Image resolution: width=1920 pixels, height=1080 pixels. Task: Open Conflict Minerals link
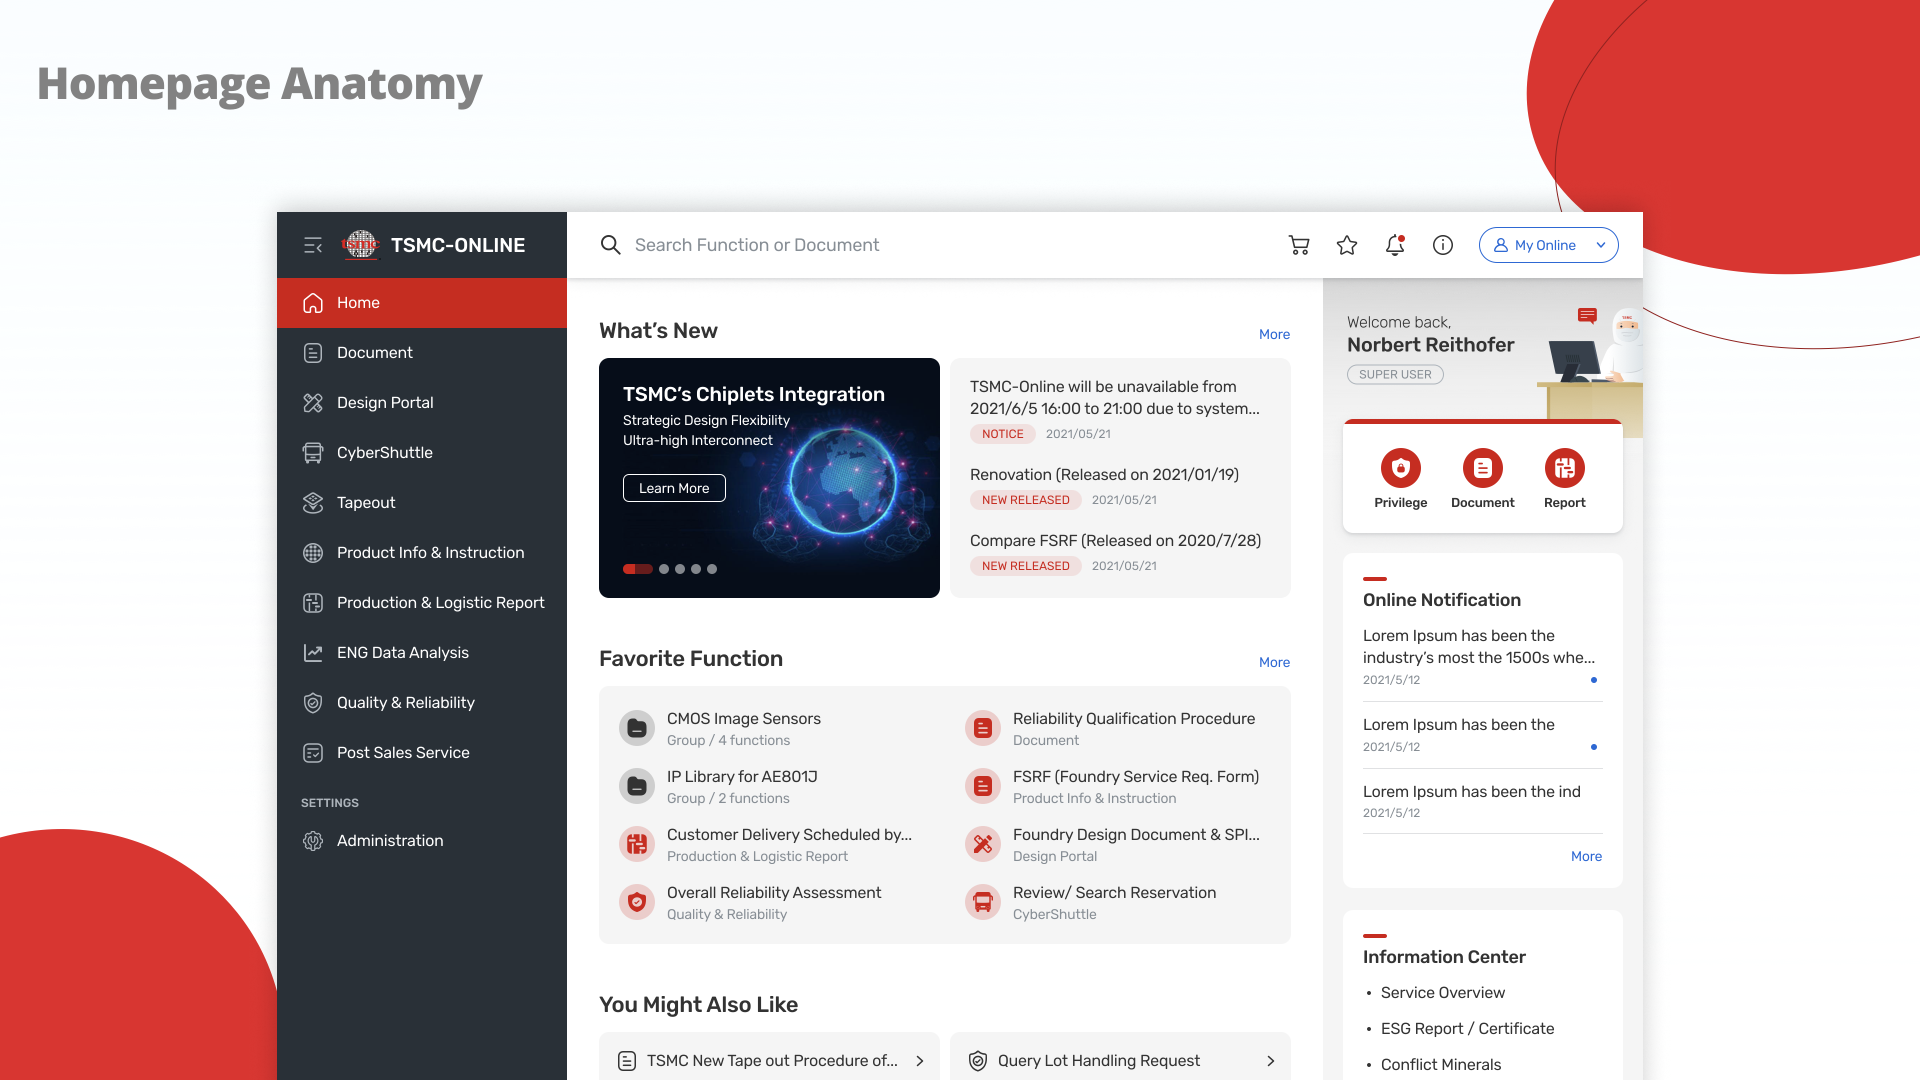pyautogui.click(x=1440, y=1065)
